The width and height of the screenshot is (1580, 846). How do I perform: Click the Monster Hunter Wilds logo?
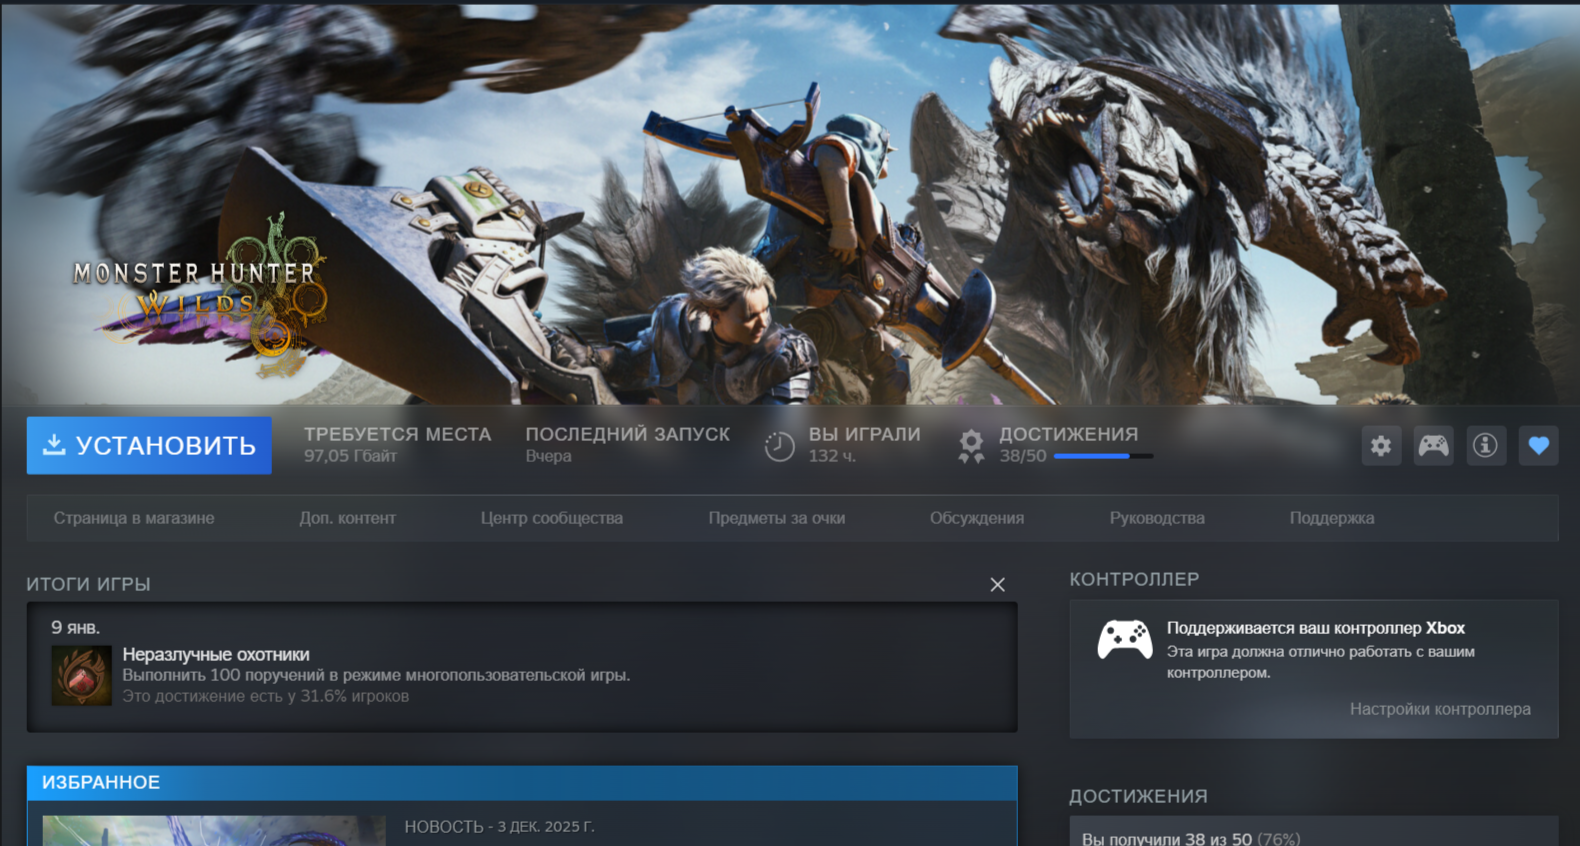pos(198,294)
